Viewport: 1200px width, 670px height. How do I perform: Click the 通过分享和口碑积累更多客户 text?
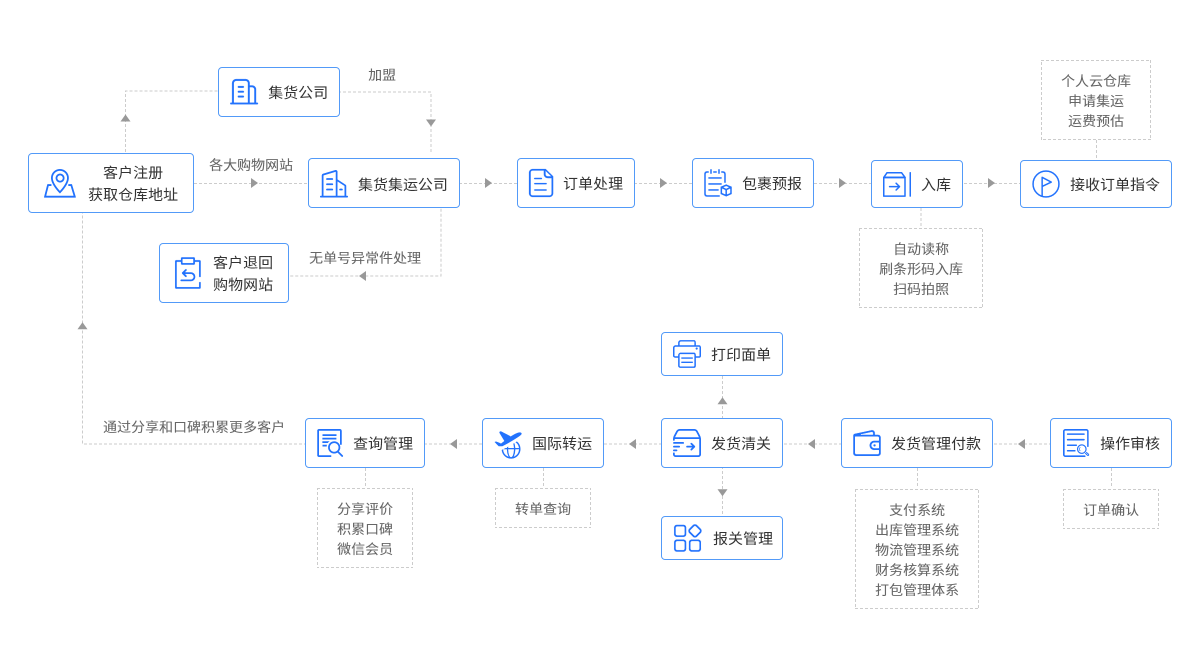[193, 427]
